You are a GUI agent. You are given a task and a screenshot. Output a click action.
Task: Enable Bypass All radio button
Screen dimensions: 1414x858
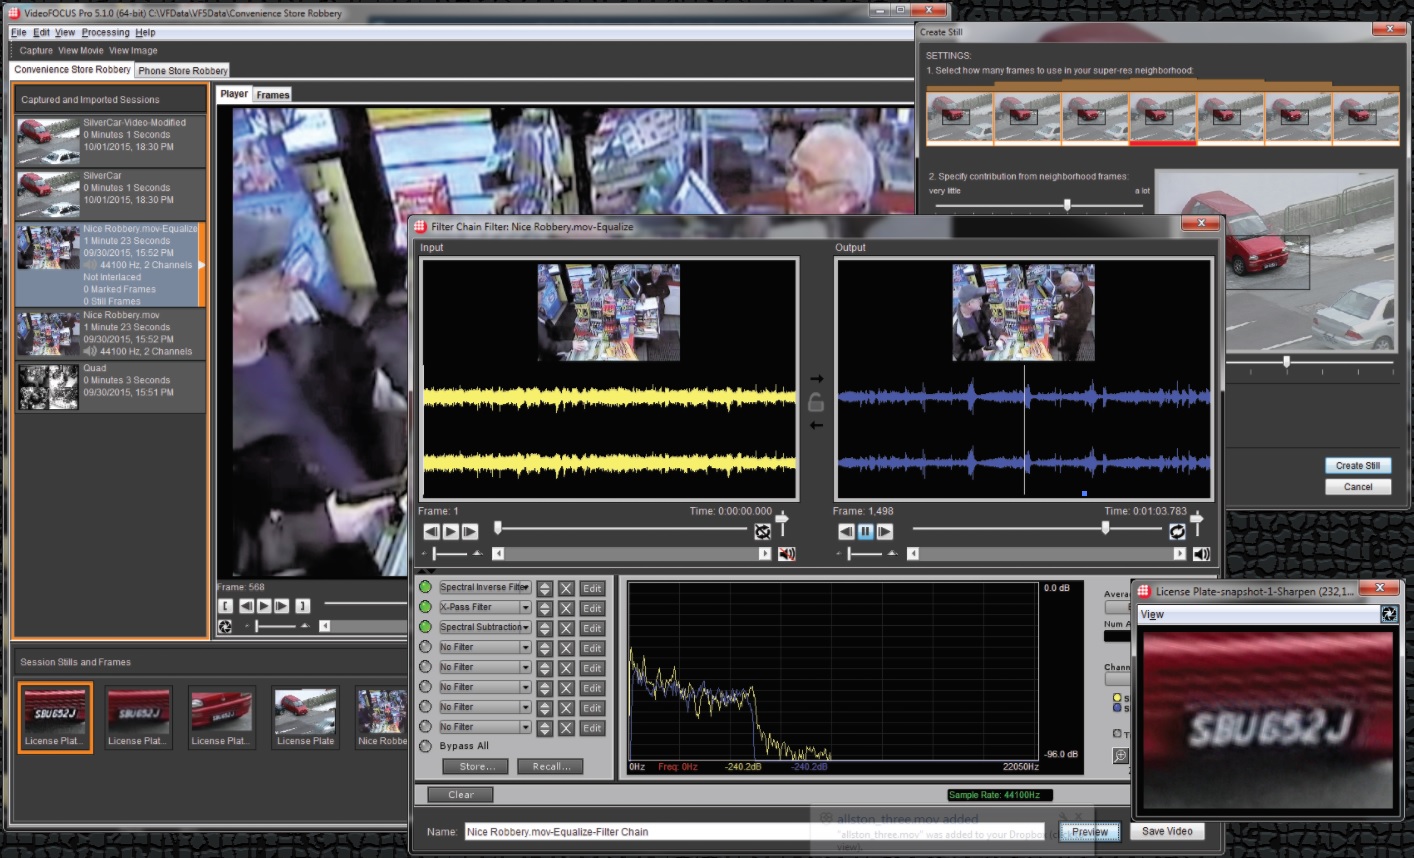tap(425, 746)
